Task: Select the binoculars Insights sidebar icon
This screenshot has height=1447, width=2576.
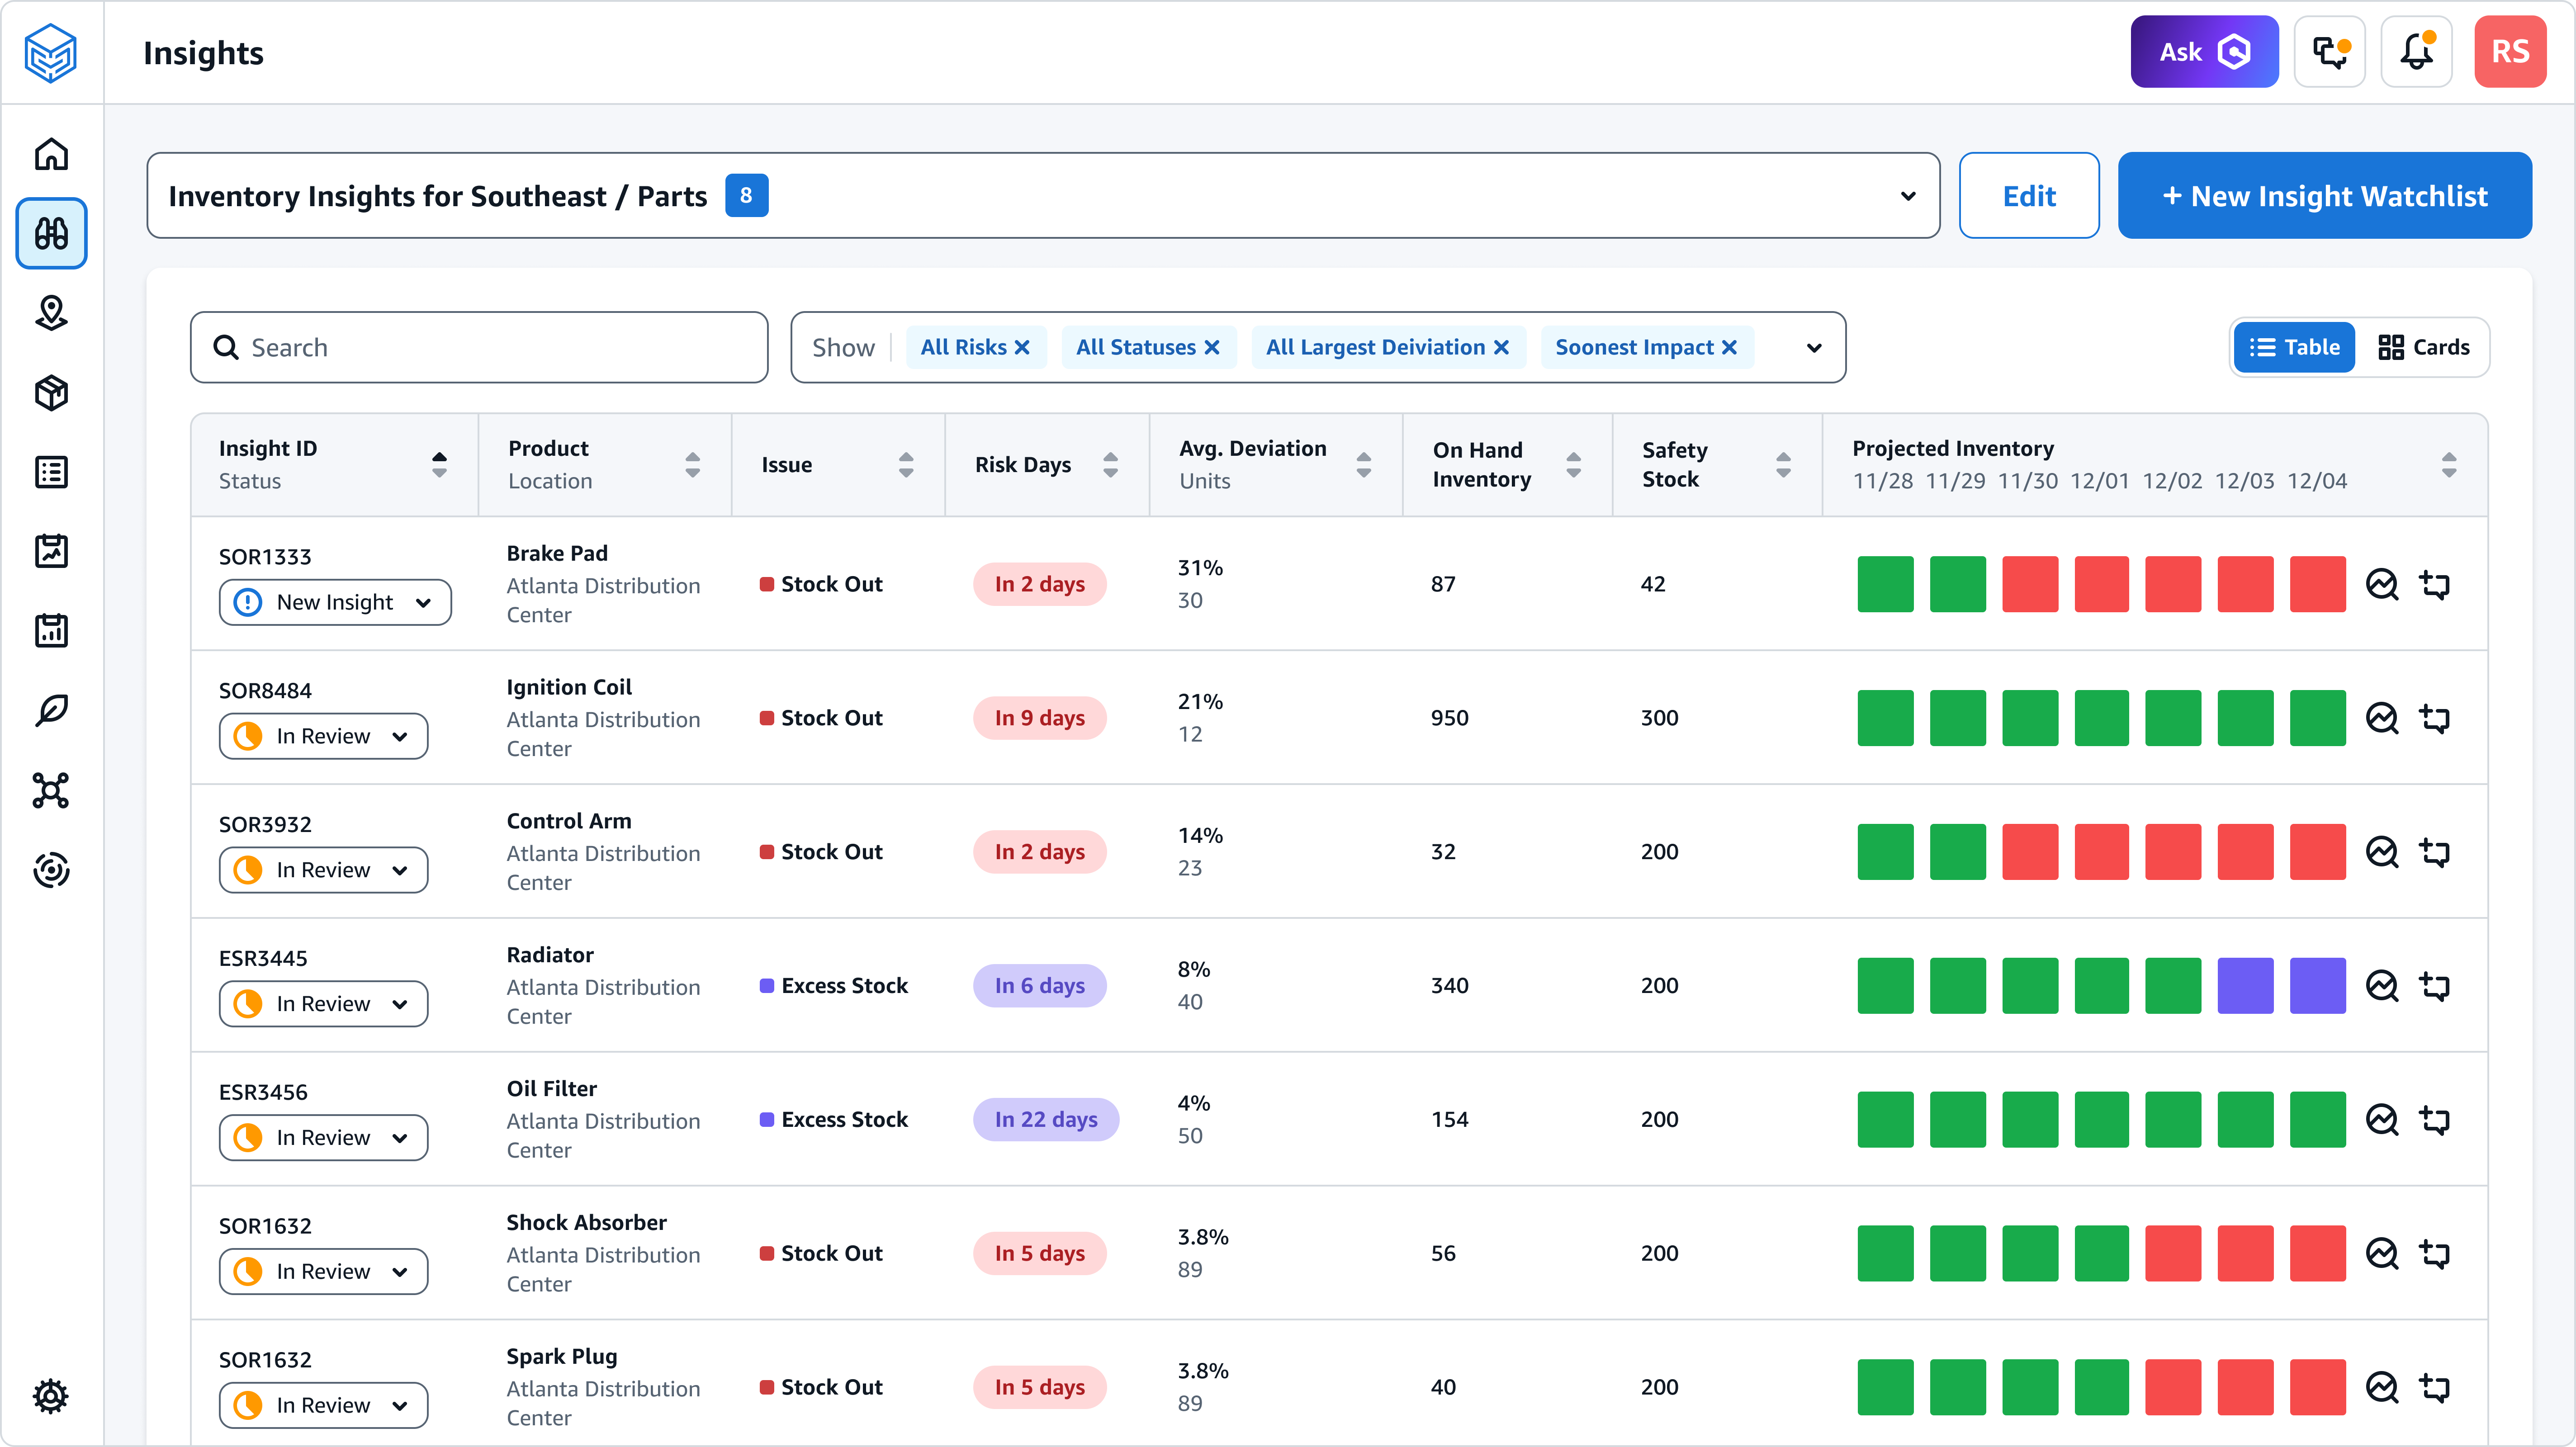Action: (51, 233)
